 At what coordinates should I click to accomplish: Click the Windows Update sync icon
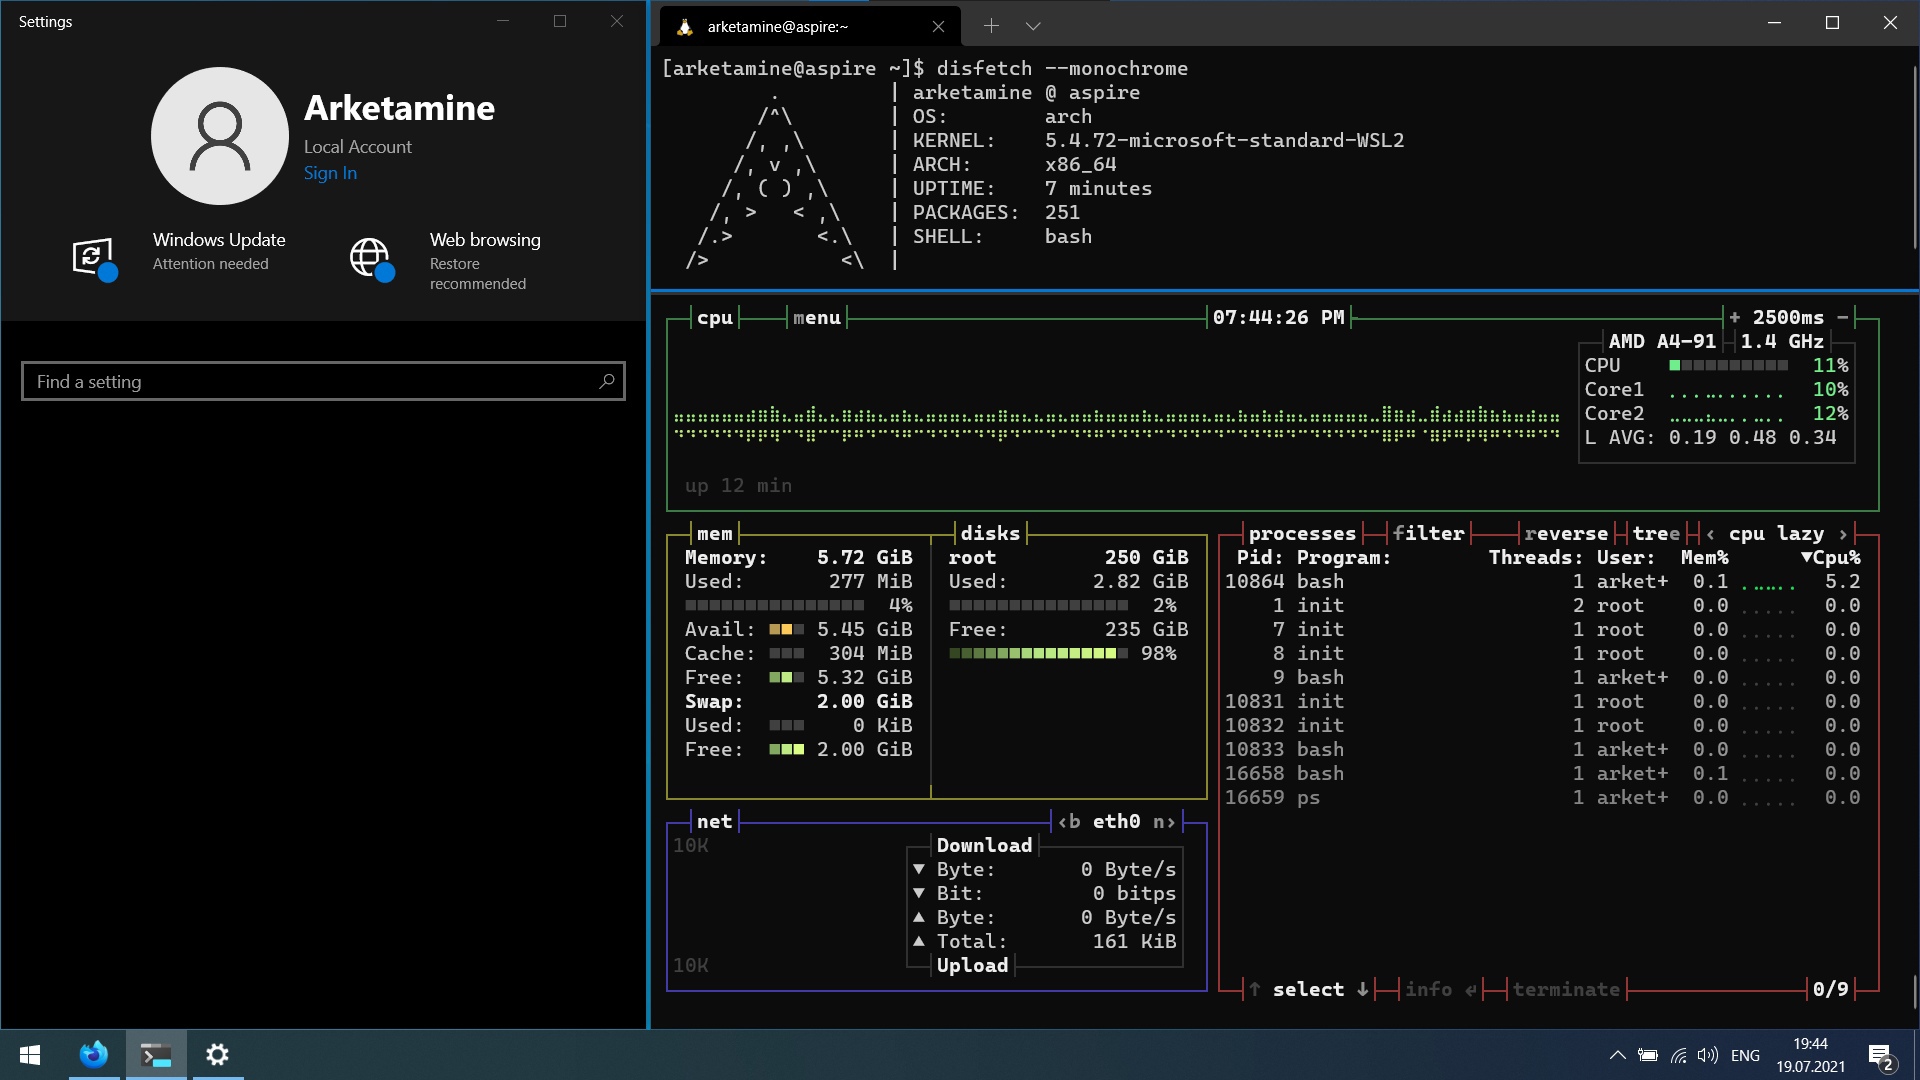point(92,257)
